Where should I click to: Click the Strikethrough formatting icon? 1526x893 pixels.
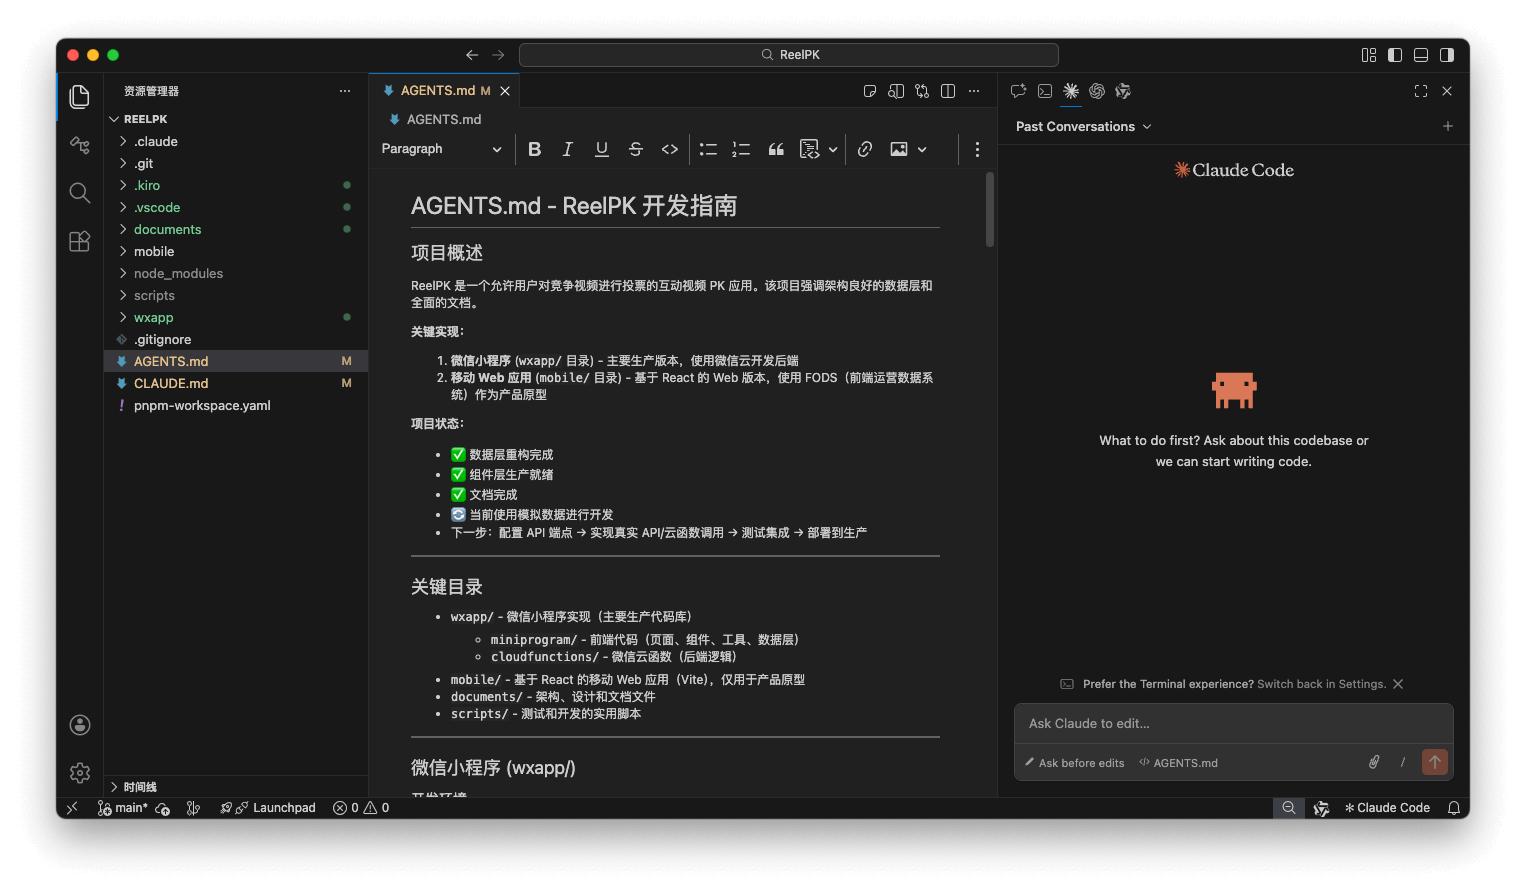pyautogui.click(x=636, y=149)
